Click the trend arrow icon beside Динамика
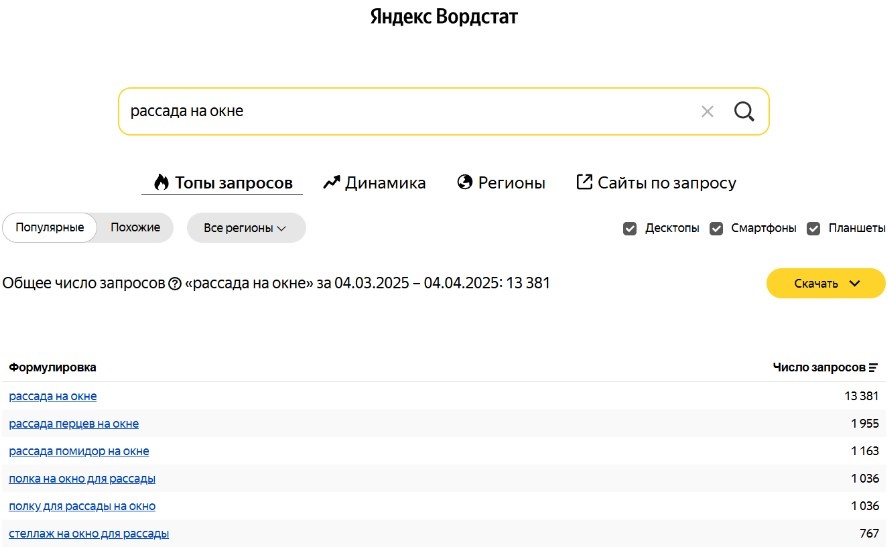Image resolution: width=888 pixels, height=547 pixels. click(x=331, y=182)
